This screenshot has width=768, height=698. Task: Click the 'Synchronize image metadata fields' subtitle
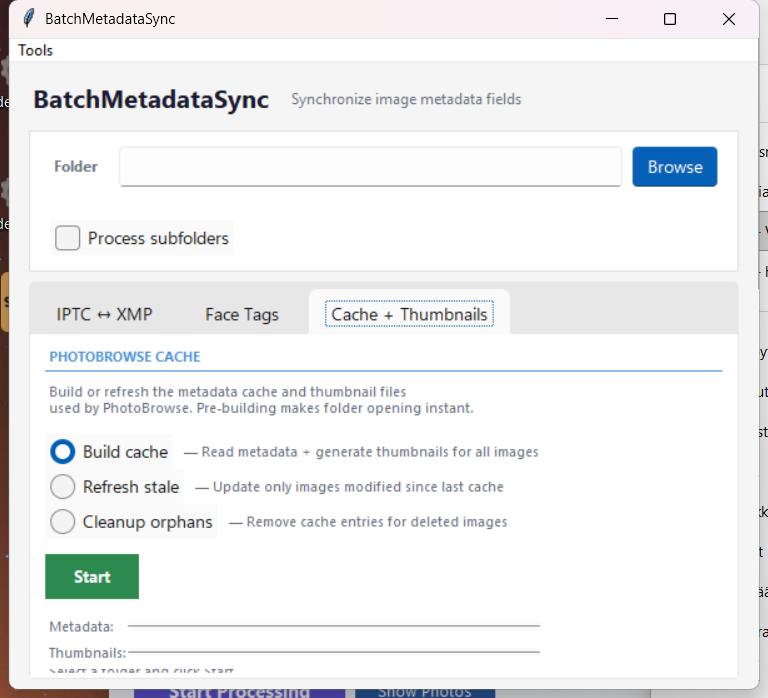[x=406, y=99]
